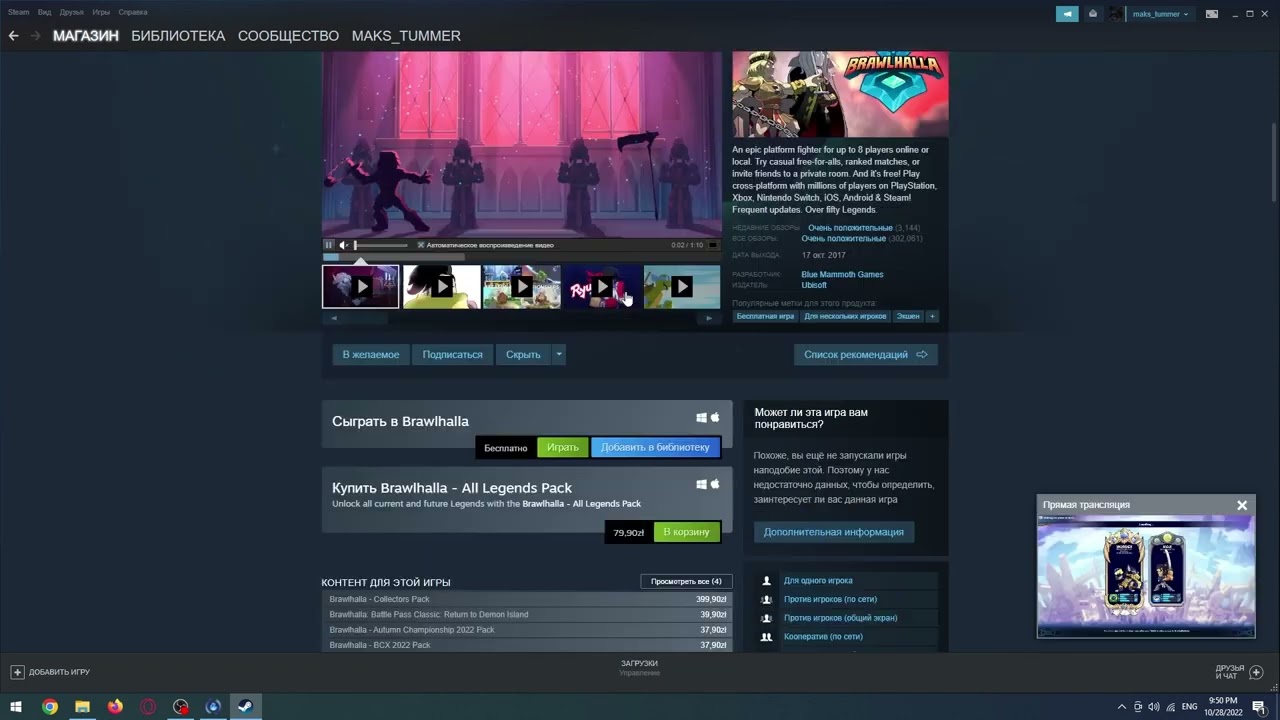Go to the МАГАЗИН tab
This screenshot has width=1280, height=720.
(x=86, y=36)
